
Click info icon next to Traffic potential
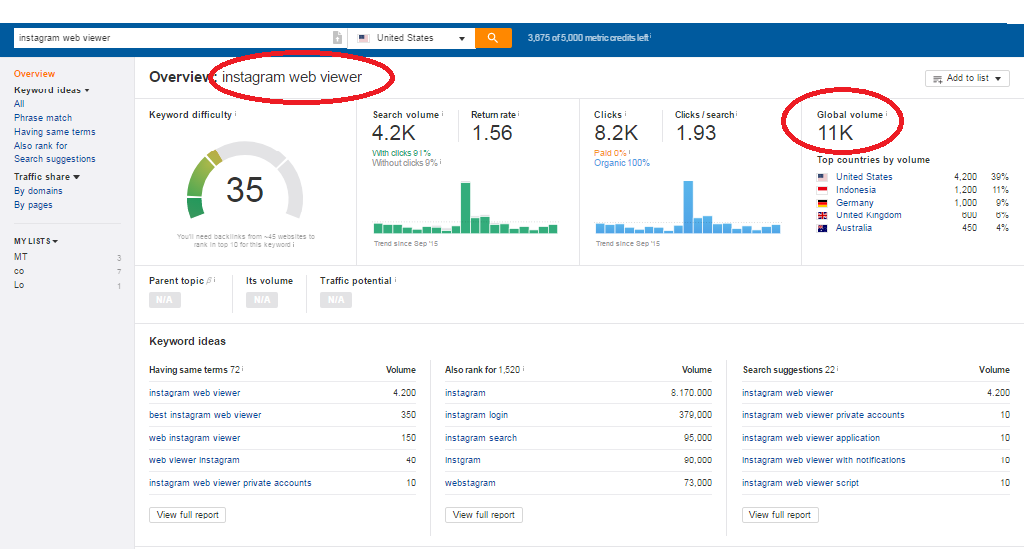point(396,279)
